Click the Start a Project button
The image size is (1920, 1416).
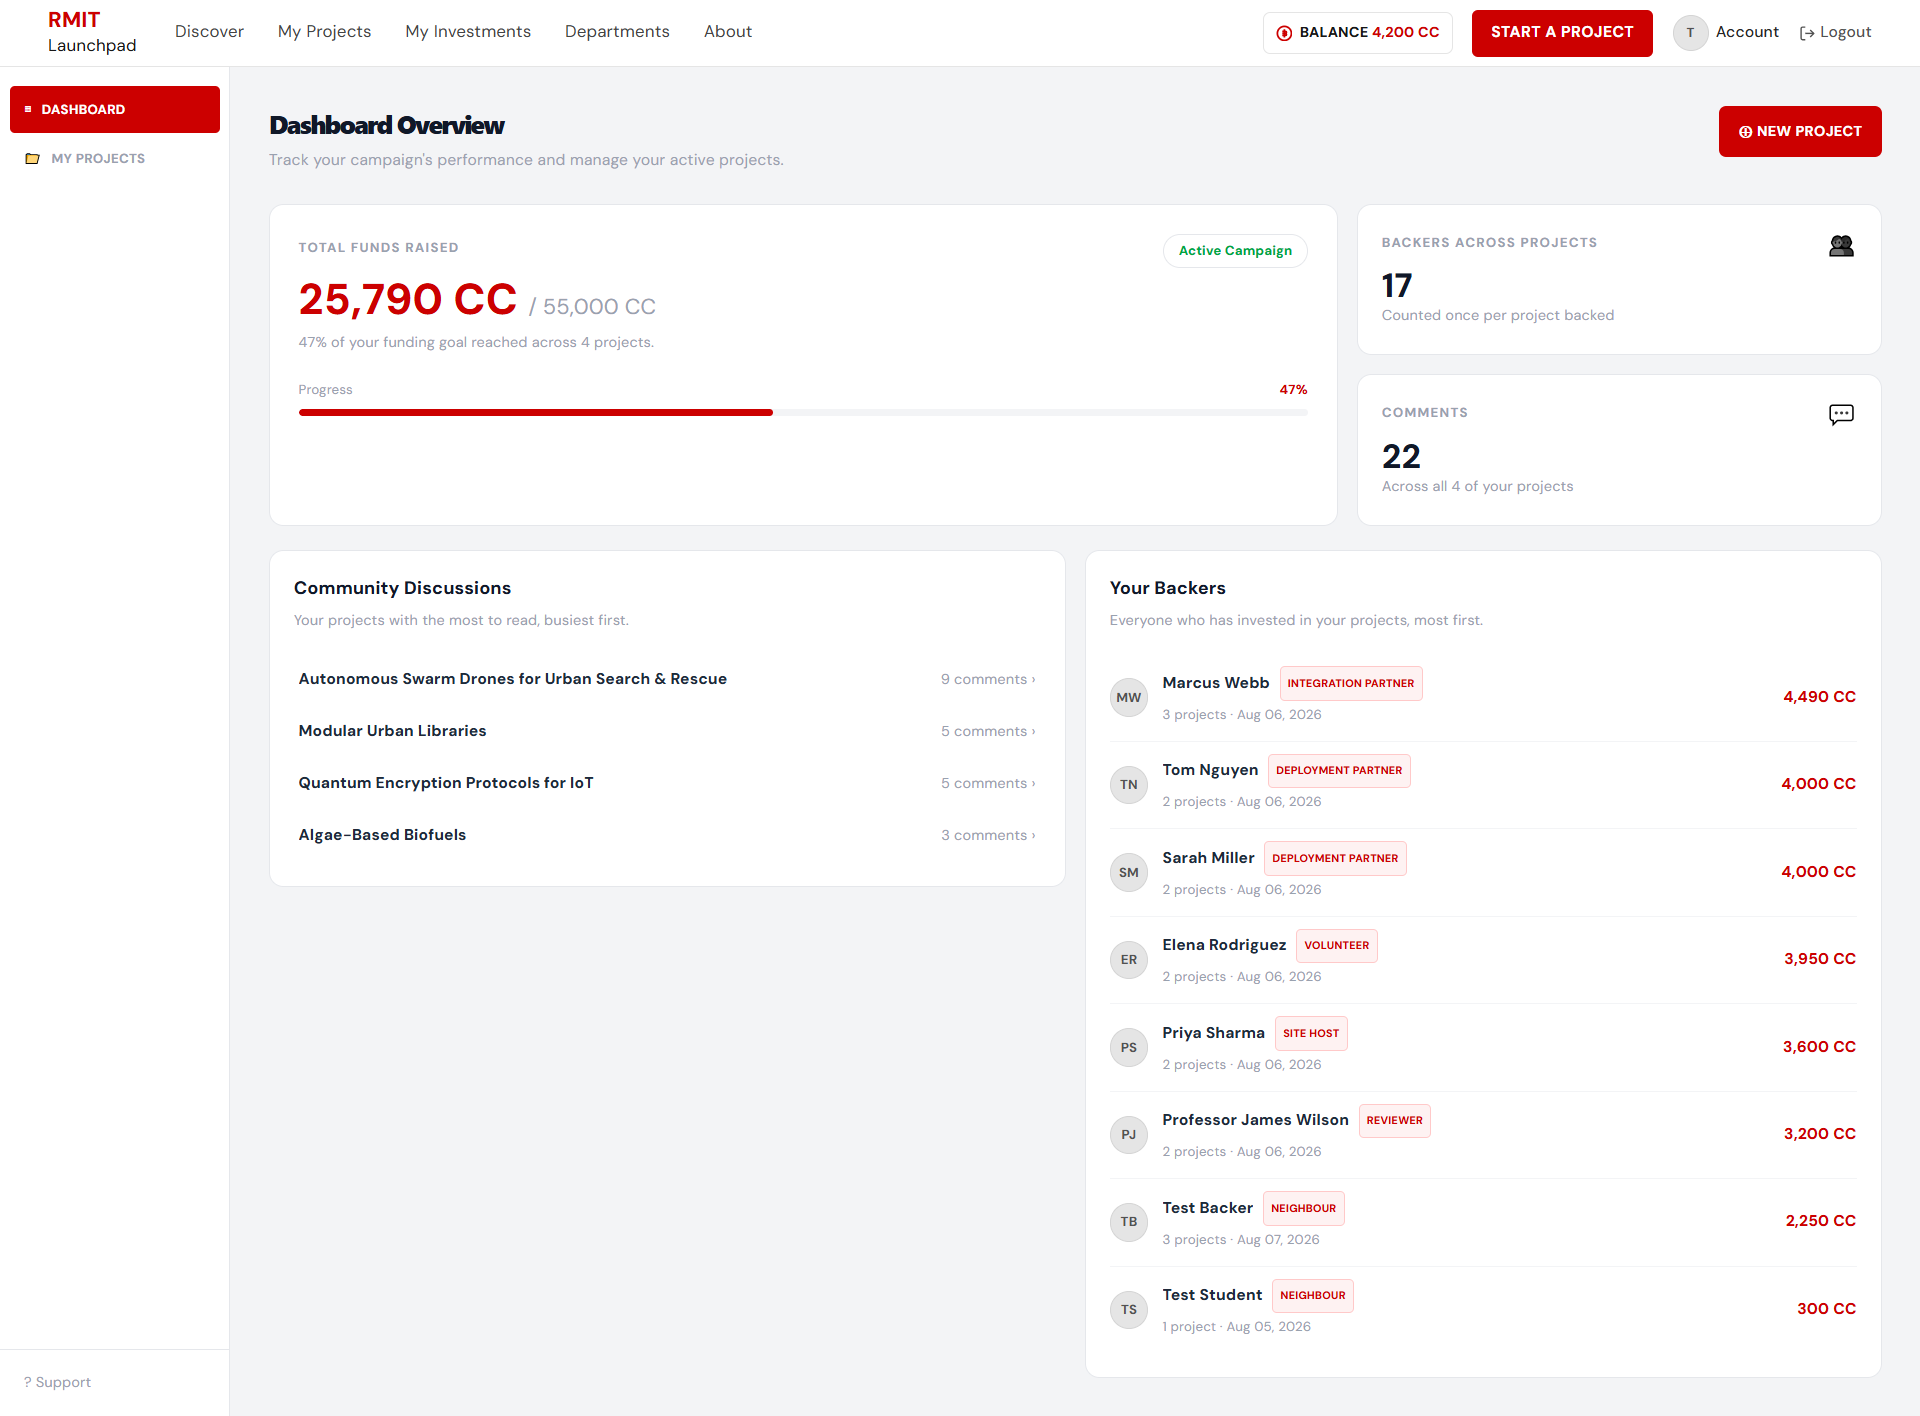(x=1562, y=33)
